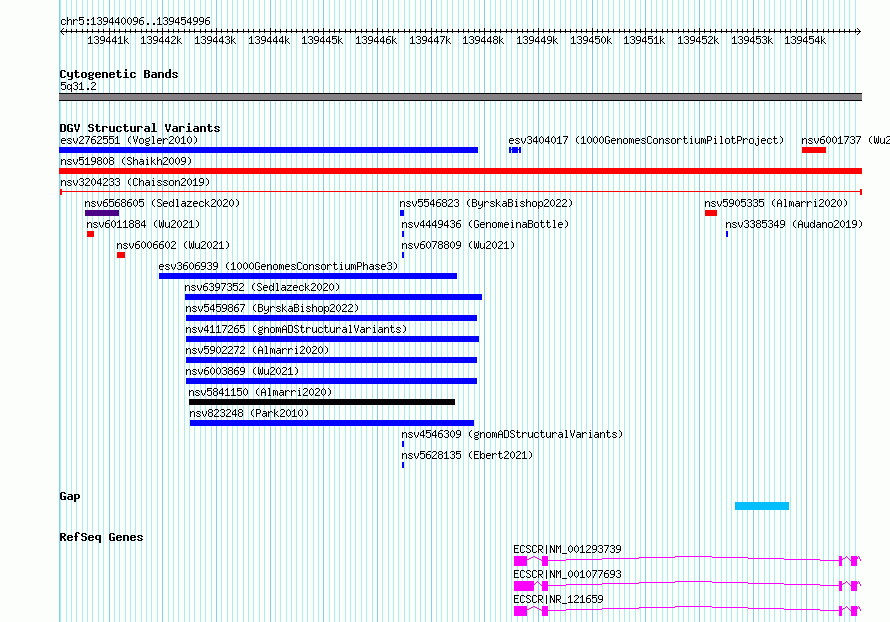Open the esv3606939 (1000GenomesConsortiumPhase3) label
The image size is (890, 622).
point(278,266)
